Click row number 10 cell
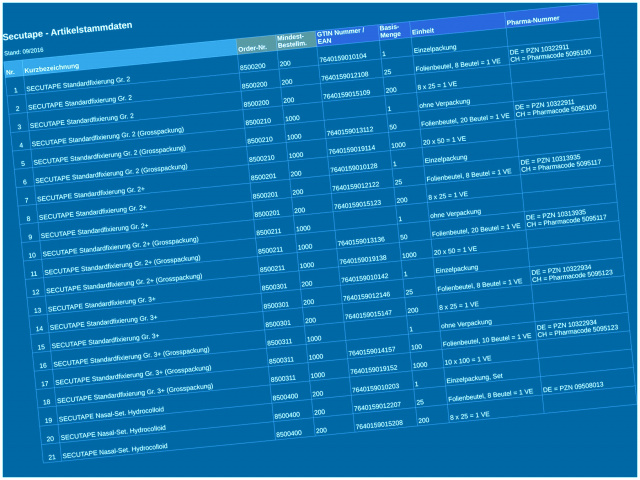The height and width of the screenshot is (480, 640). pyautogui.click(x=32, y=256)
